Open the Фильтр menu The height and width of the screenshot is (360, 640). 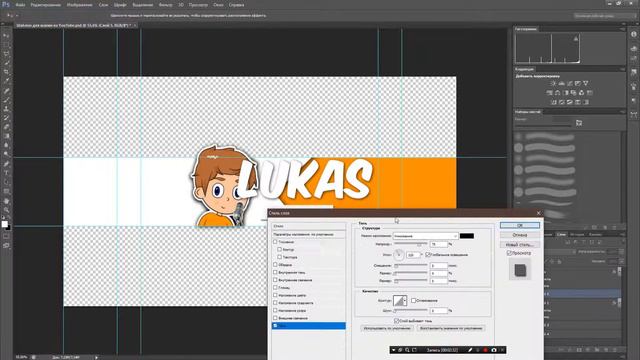[165, 5]
